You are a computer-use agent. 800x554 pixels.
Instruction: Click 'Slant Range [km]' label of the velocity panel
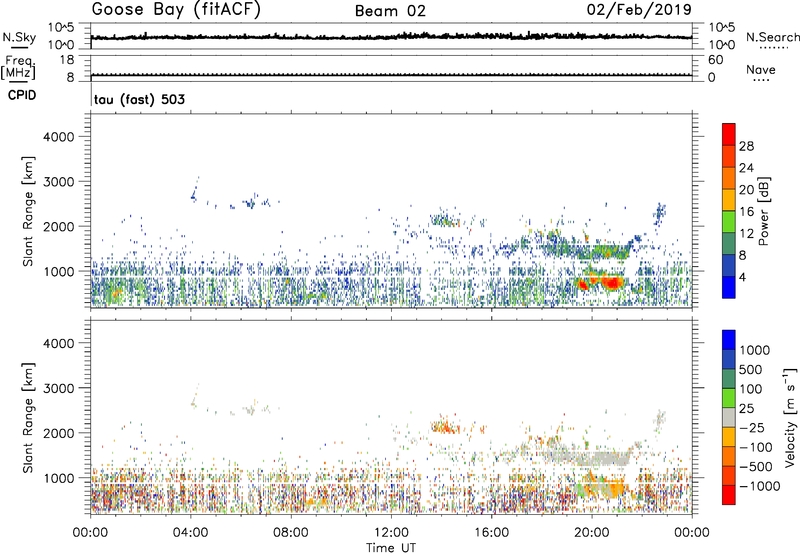[x=28, y=418]
